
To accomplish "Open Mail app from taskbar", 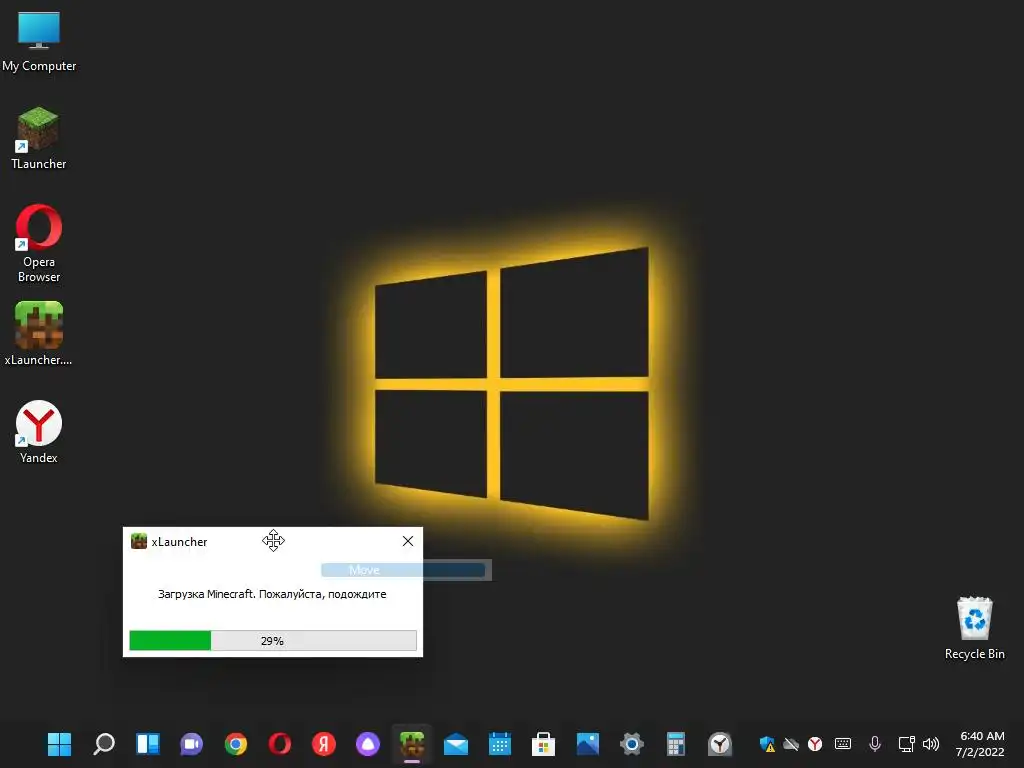I will (456, 744).
